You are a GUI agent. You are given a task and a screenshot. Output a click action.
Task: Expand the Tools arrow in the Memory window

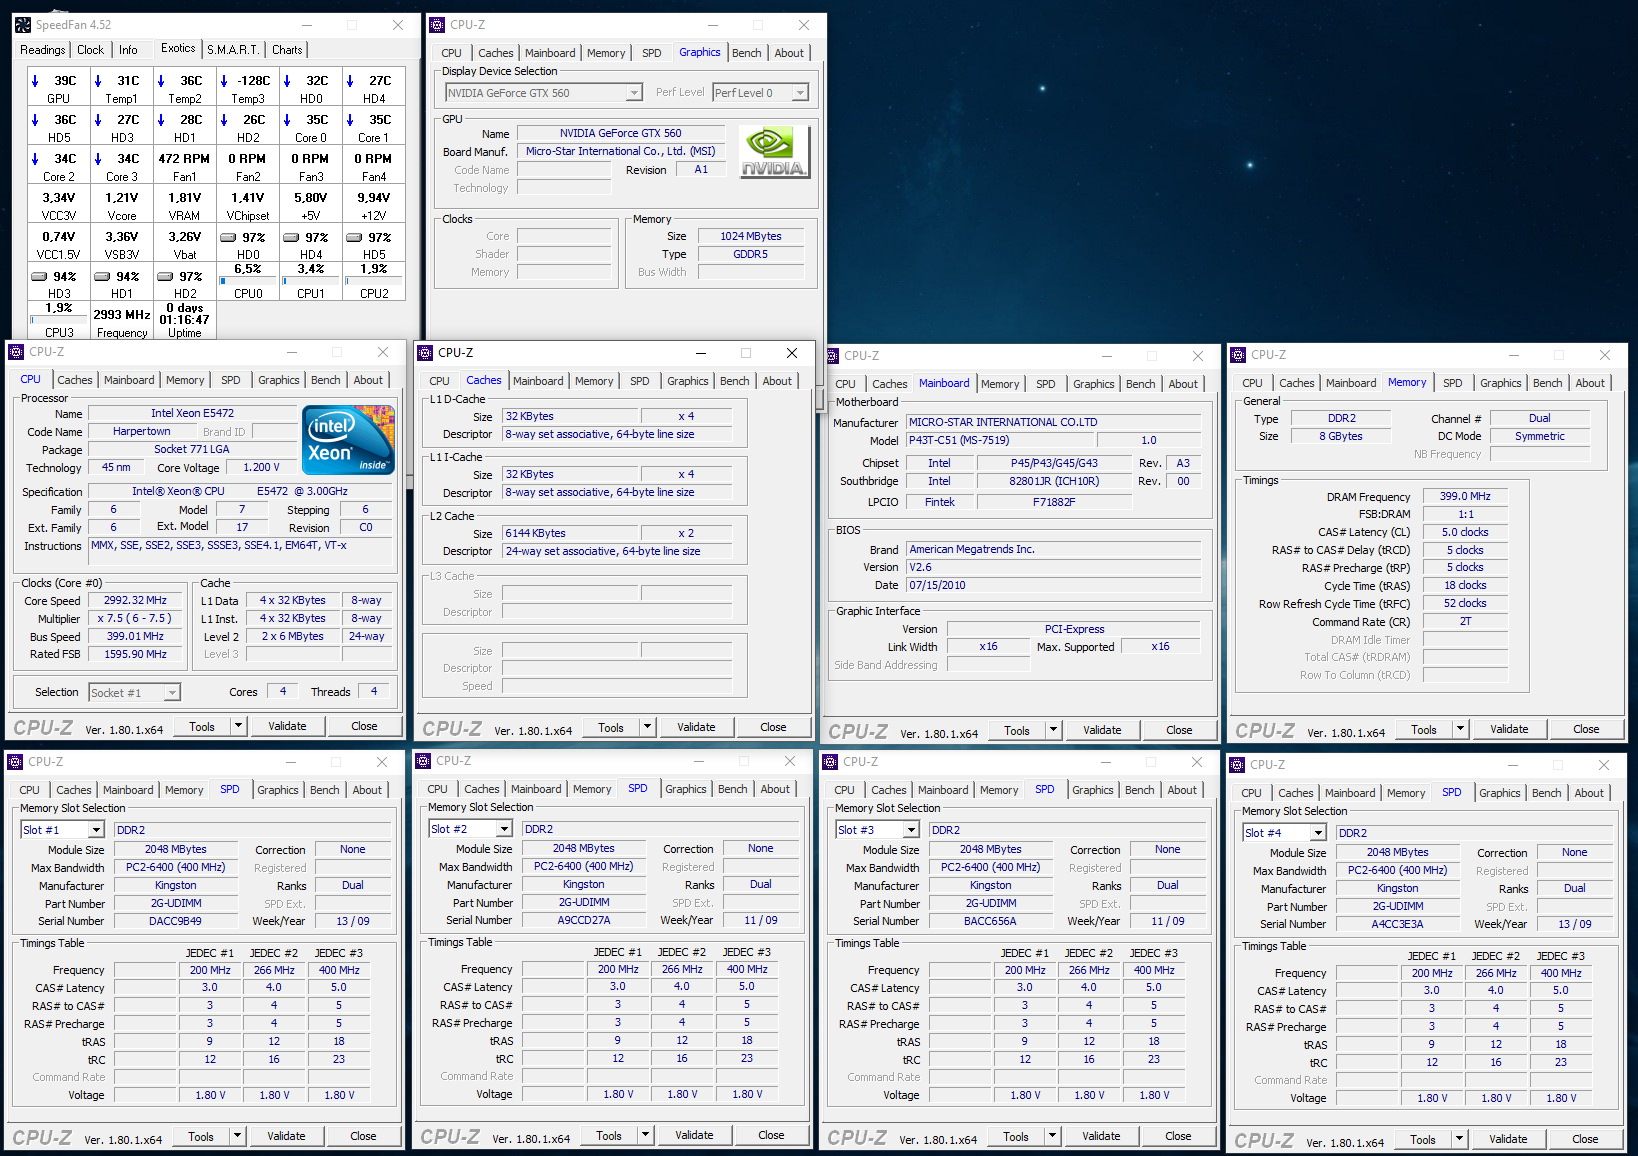click(1461, 729)
